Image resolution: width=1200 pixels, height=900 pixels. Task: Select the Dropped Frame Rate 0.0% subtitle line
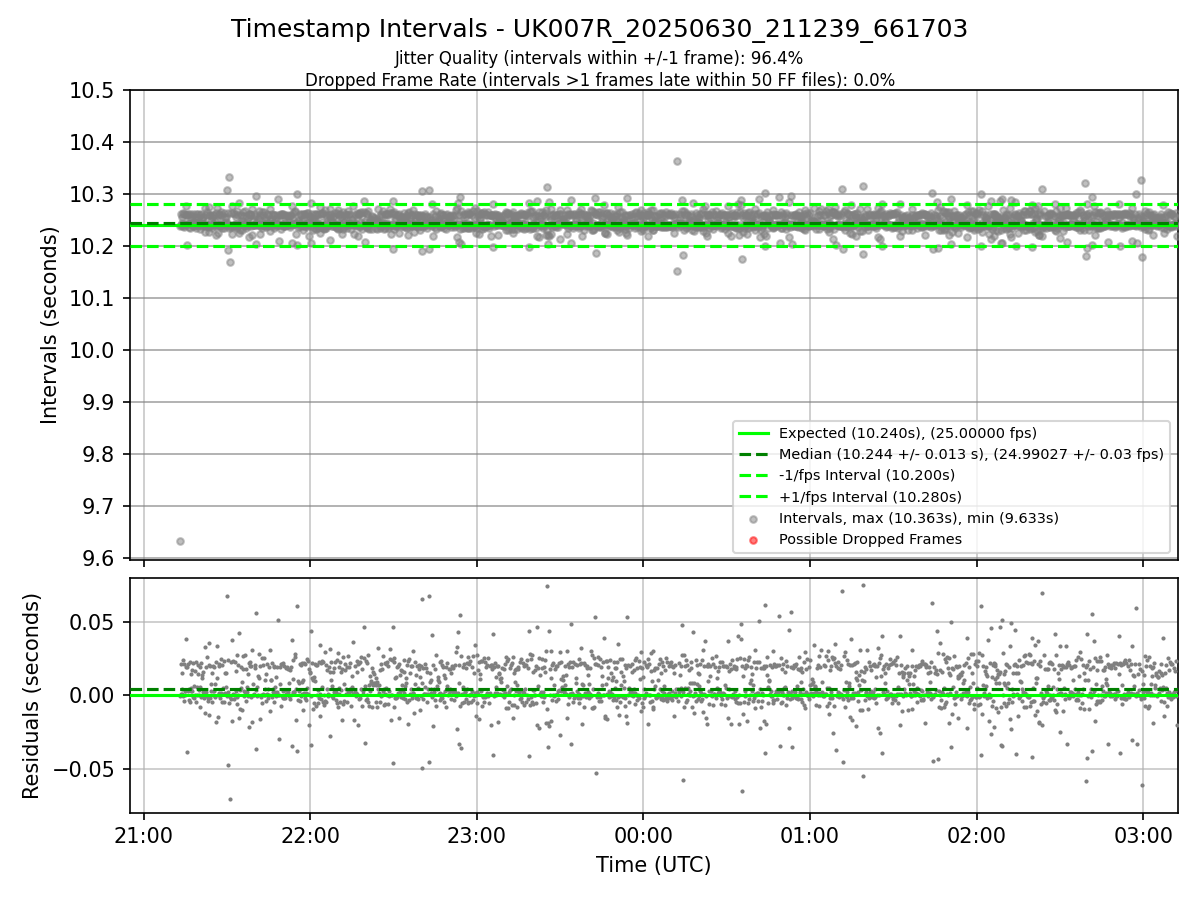[x=599, y=80]
